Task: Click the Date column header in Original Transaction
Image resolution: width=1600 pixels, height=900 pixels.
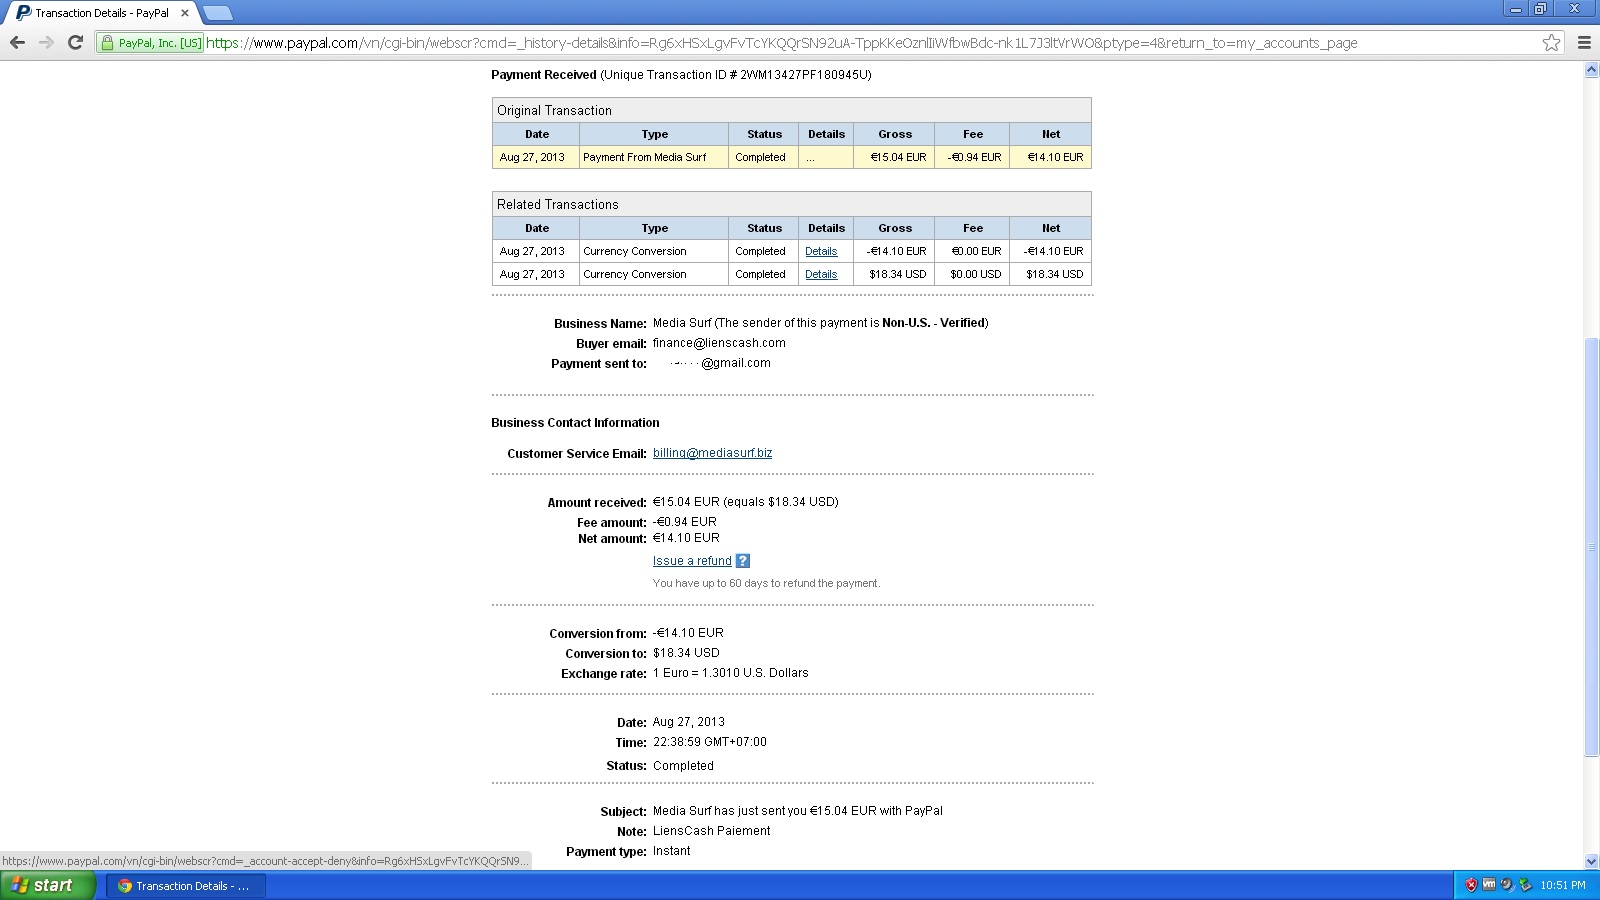Action: tap(537, 134)
